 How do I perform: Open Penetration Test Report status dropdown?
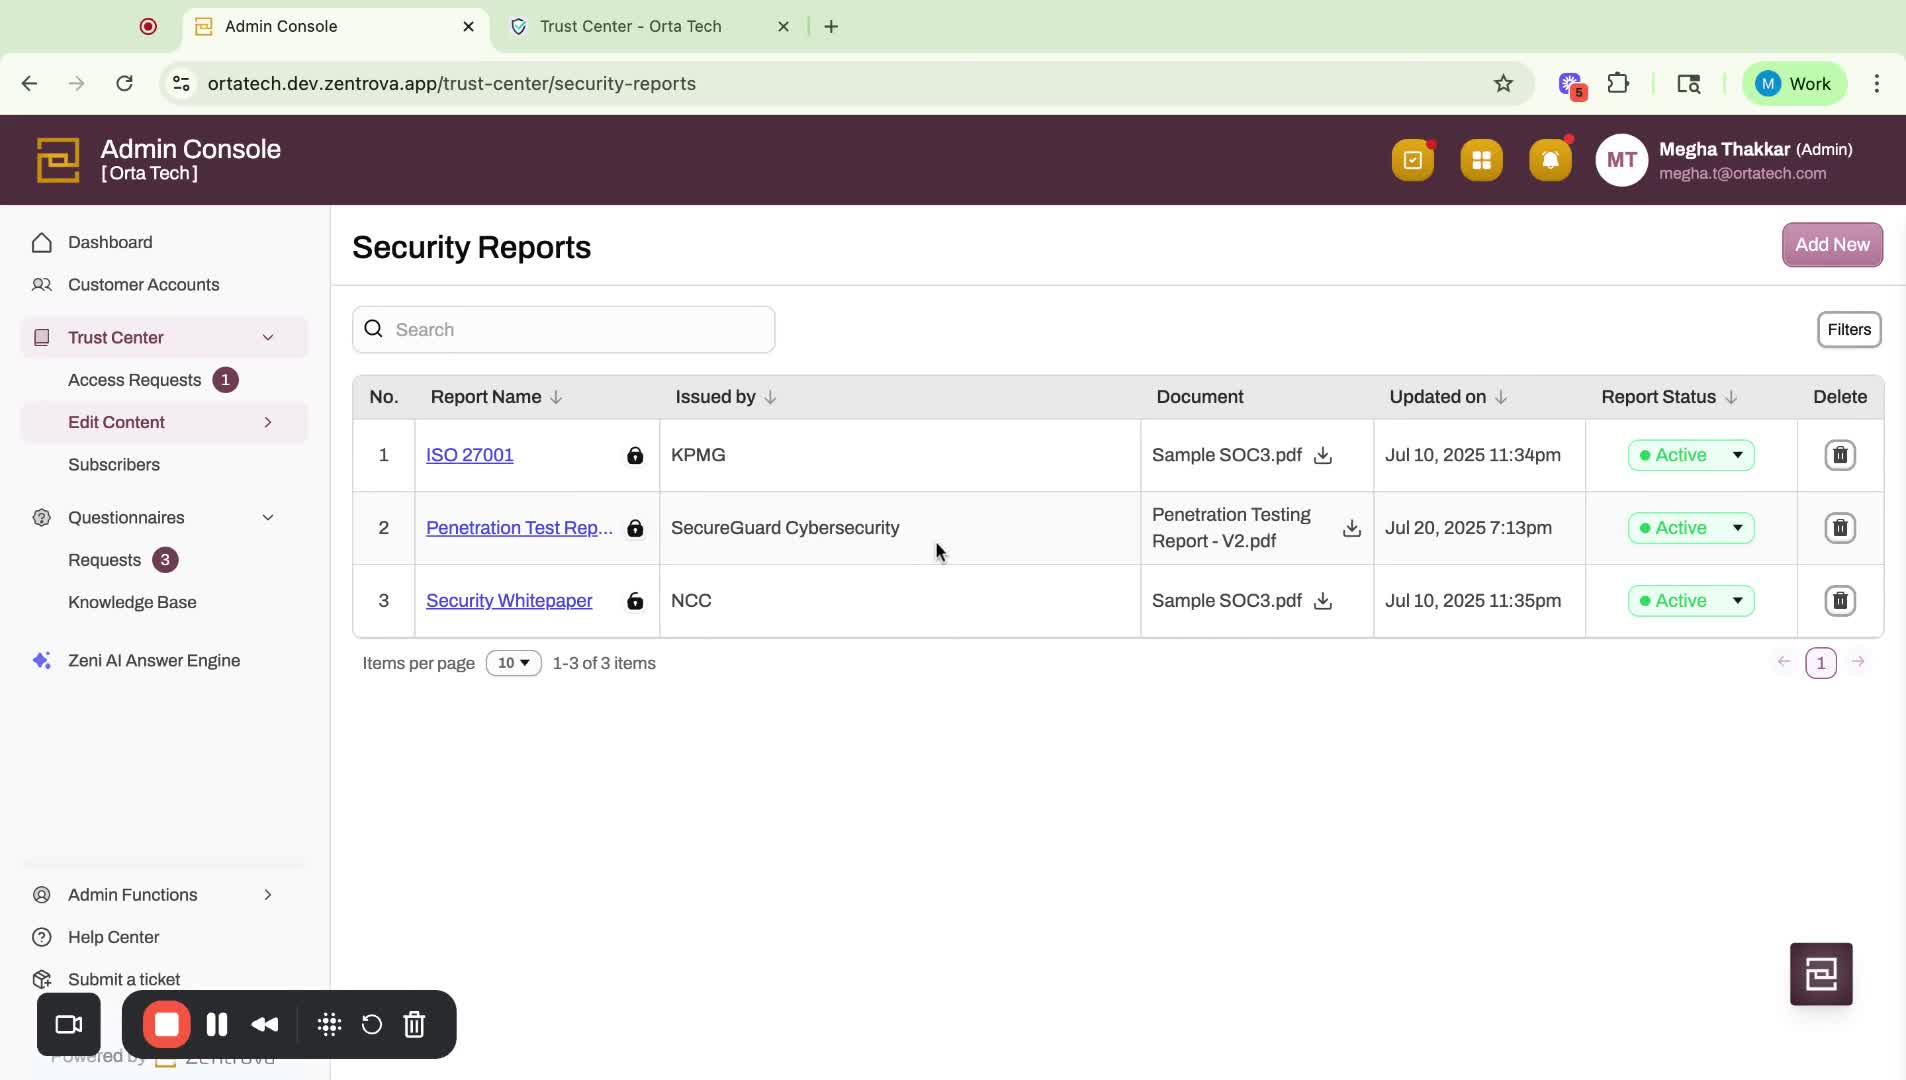1690,528
